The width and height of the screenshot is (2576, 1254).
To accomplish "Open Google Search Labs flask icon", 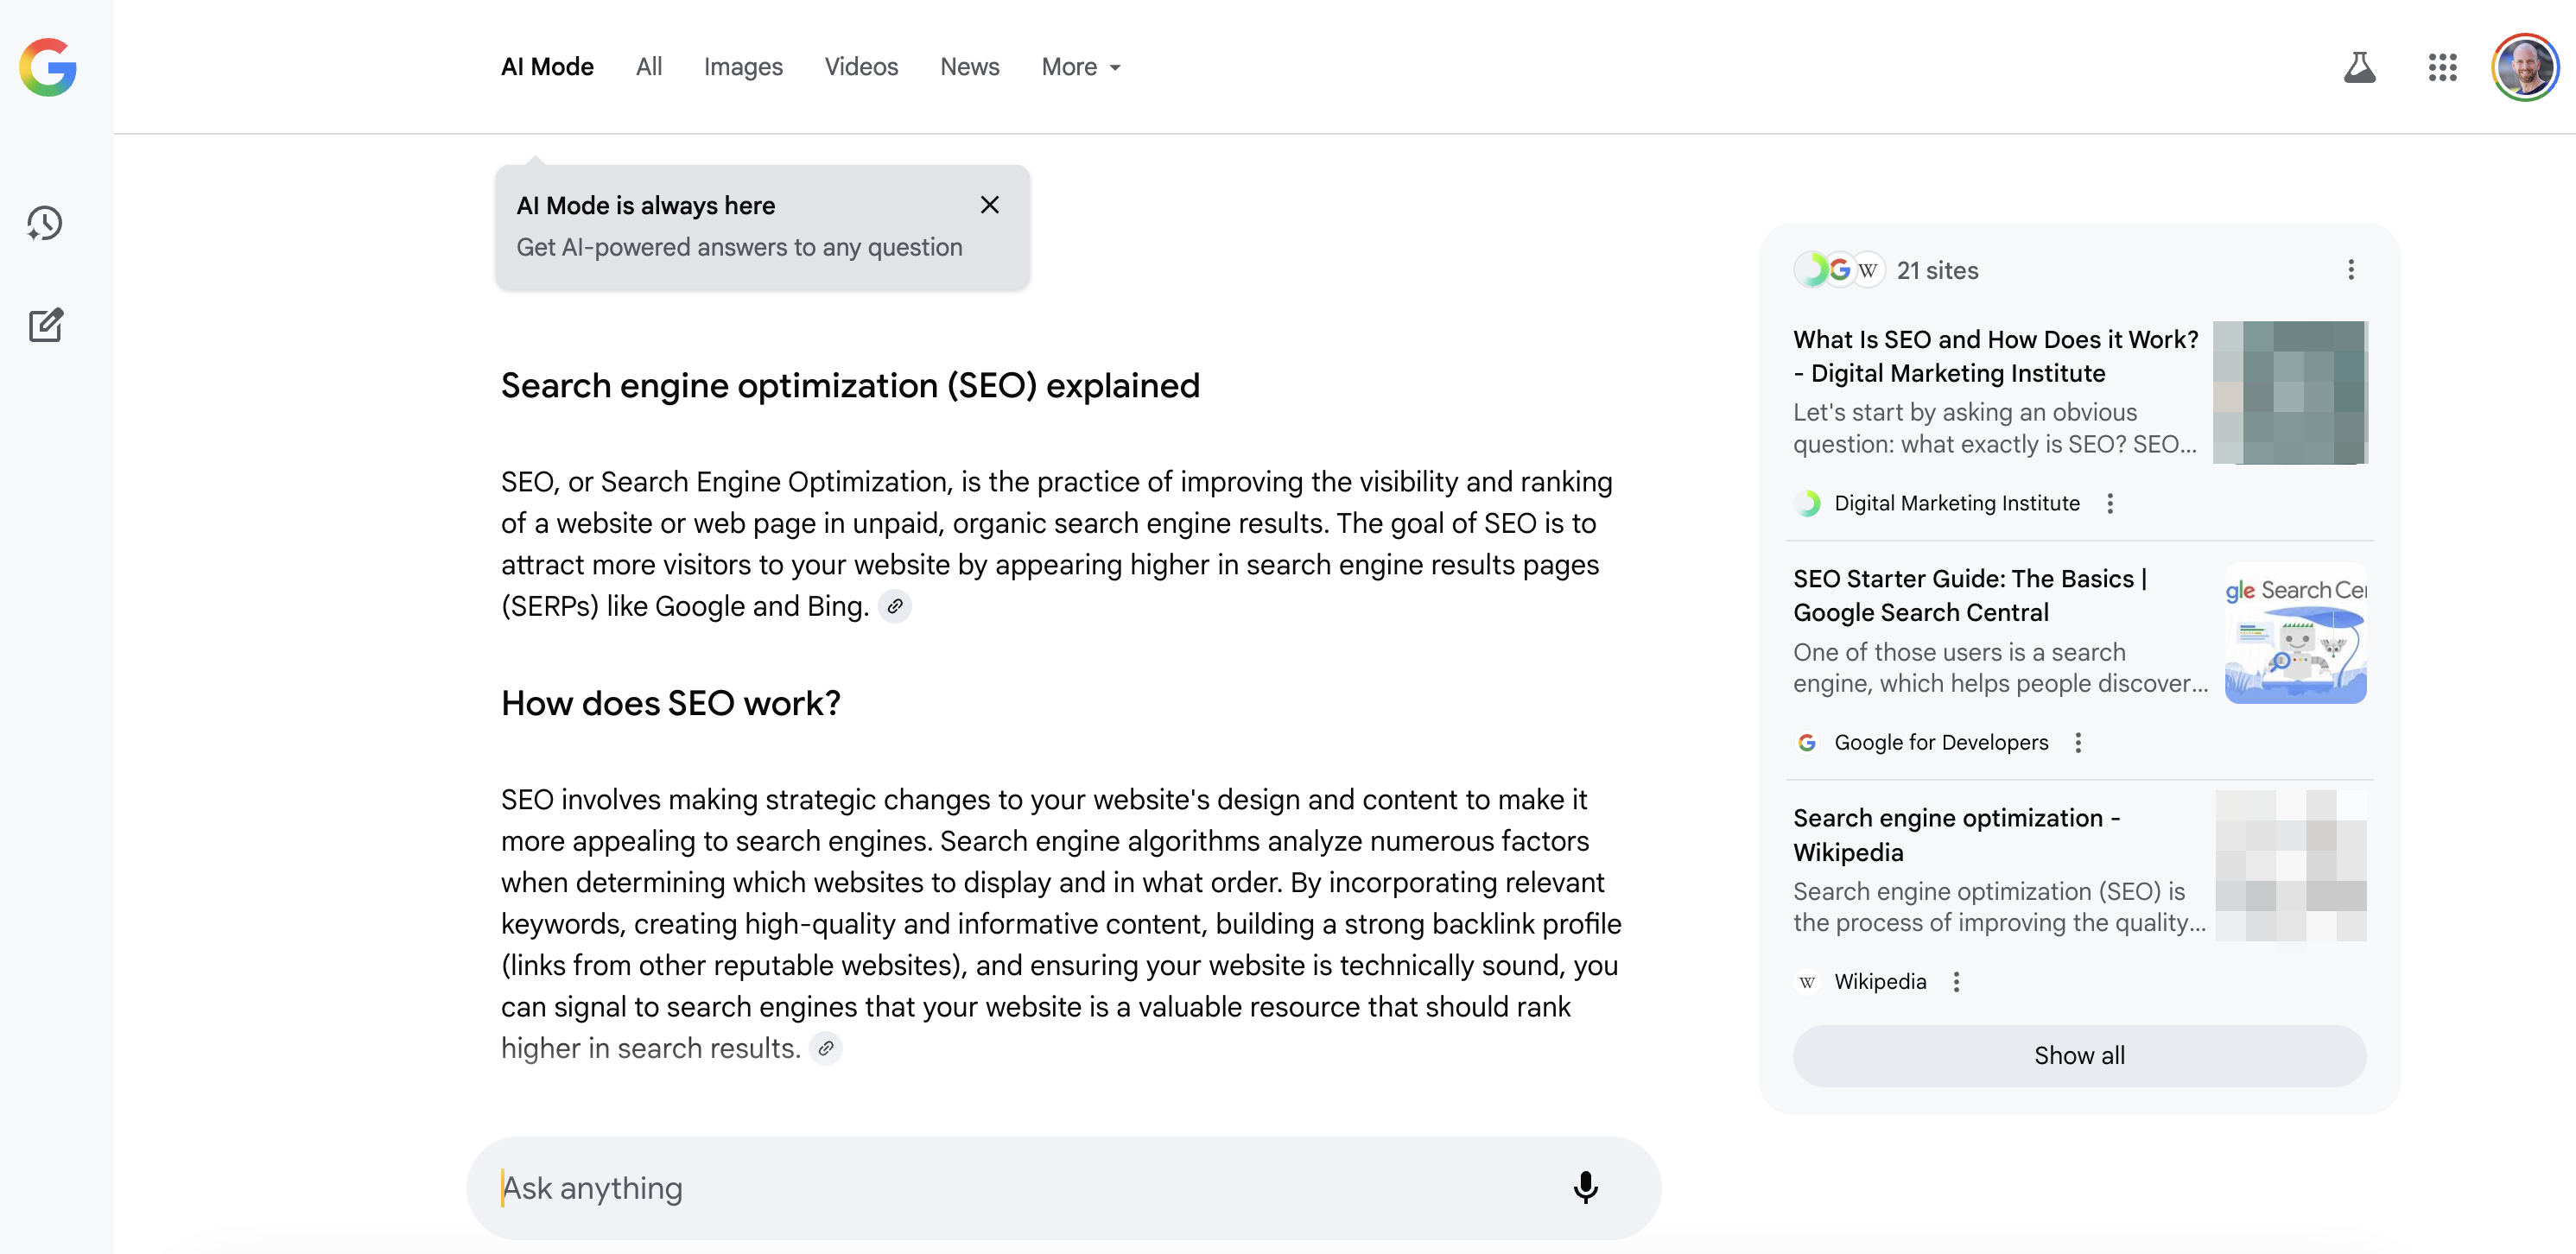I will click(2360, 66).
